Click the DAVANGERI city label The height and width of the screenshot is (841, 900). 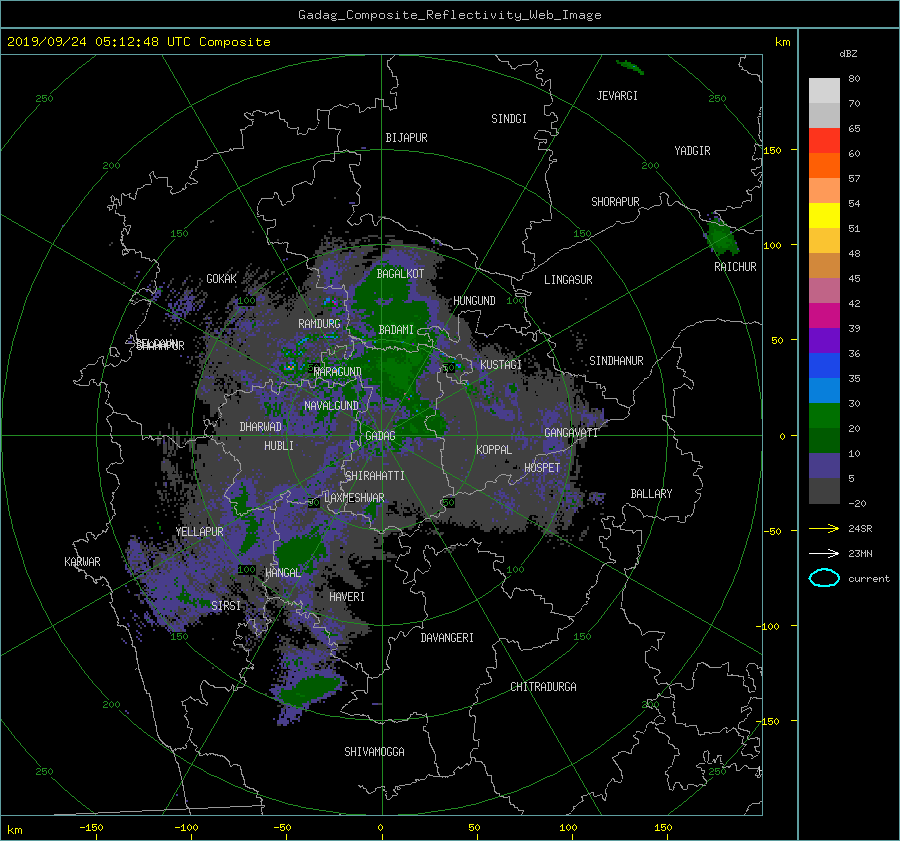[447, 638]
